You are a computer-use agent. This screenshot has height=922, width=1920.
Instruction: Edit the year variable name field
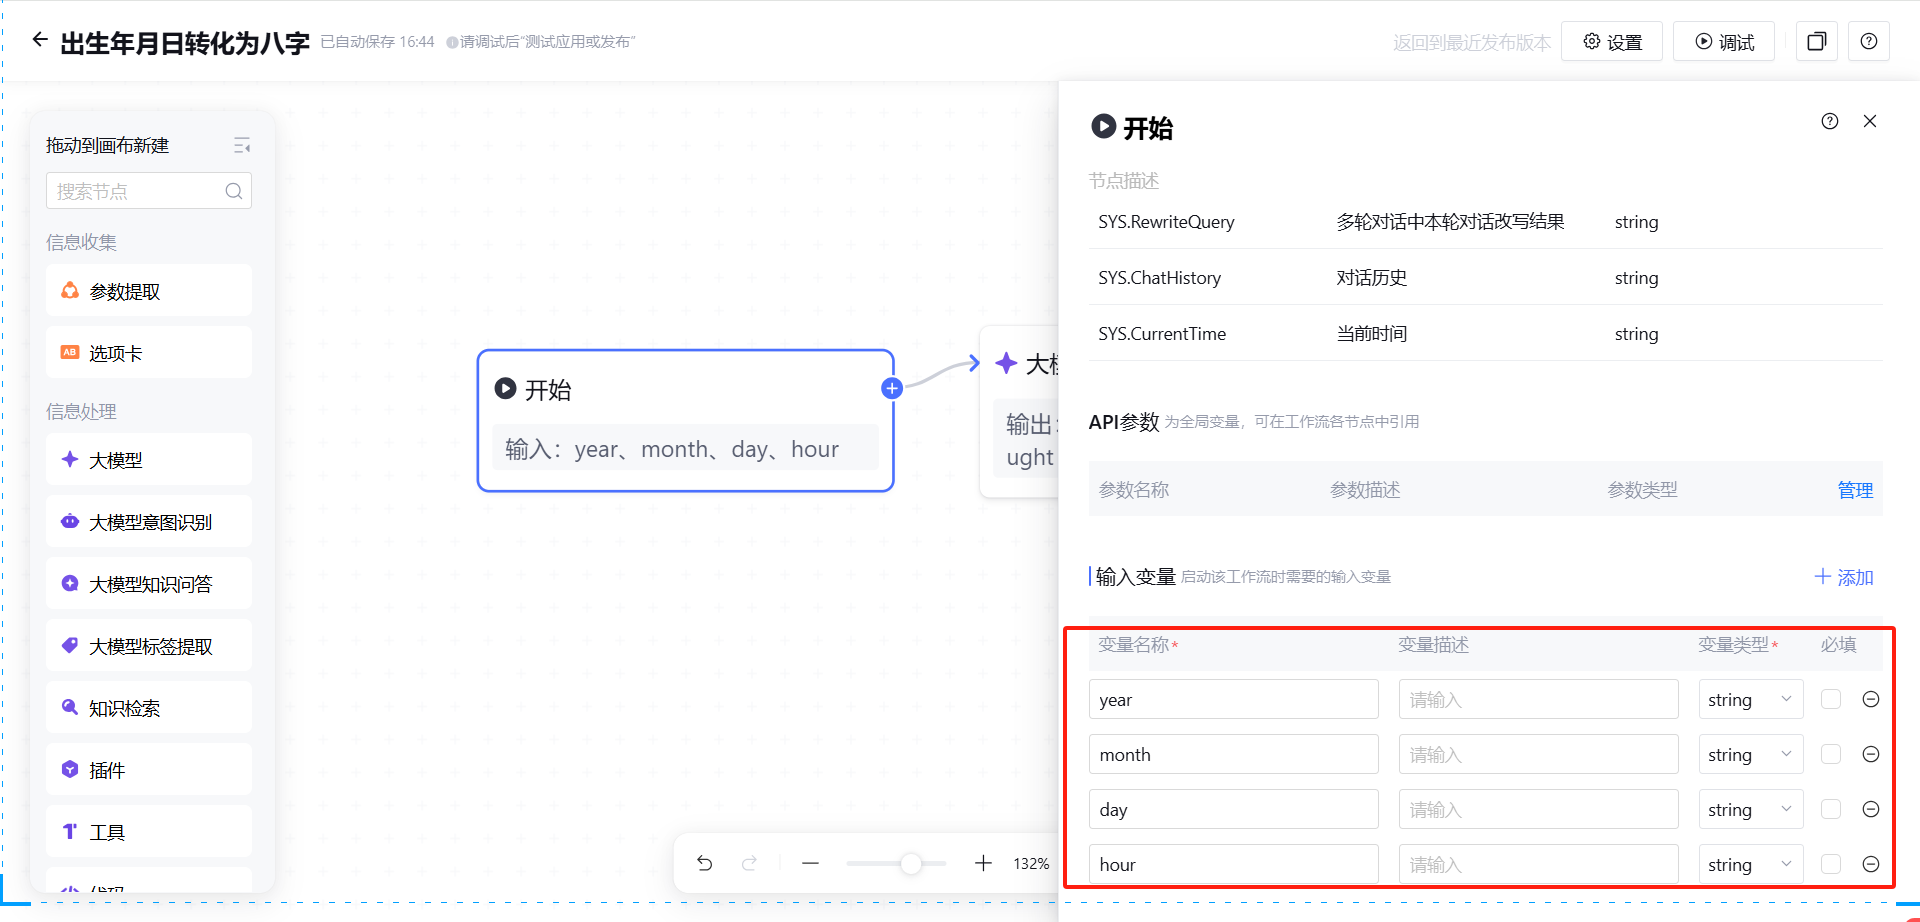1234,699
